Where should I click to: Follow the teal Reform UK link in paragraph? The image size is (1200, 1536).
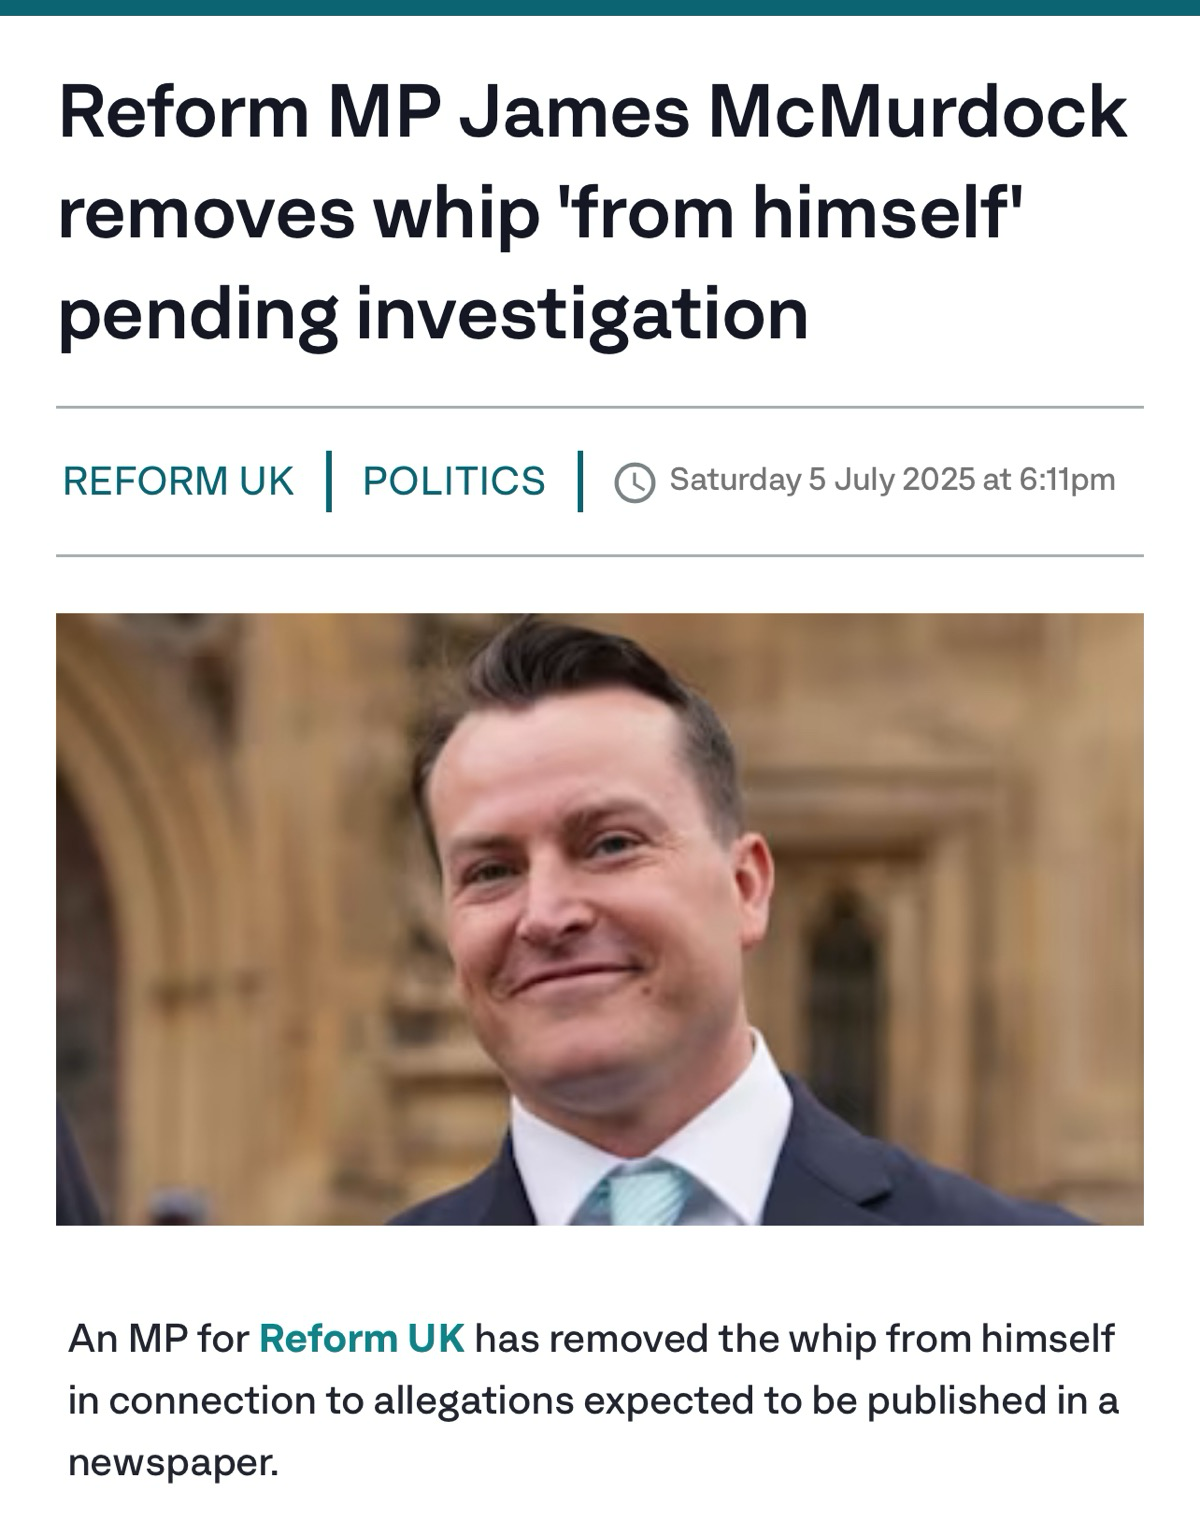[x=362, y=1338]
